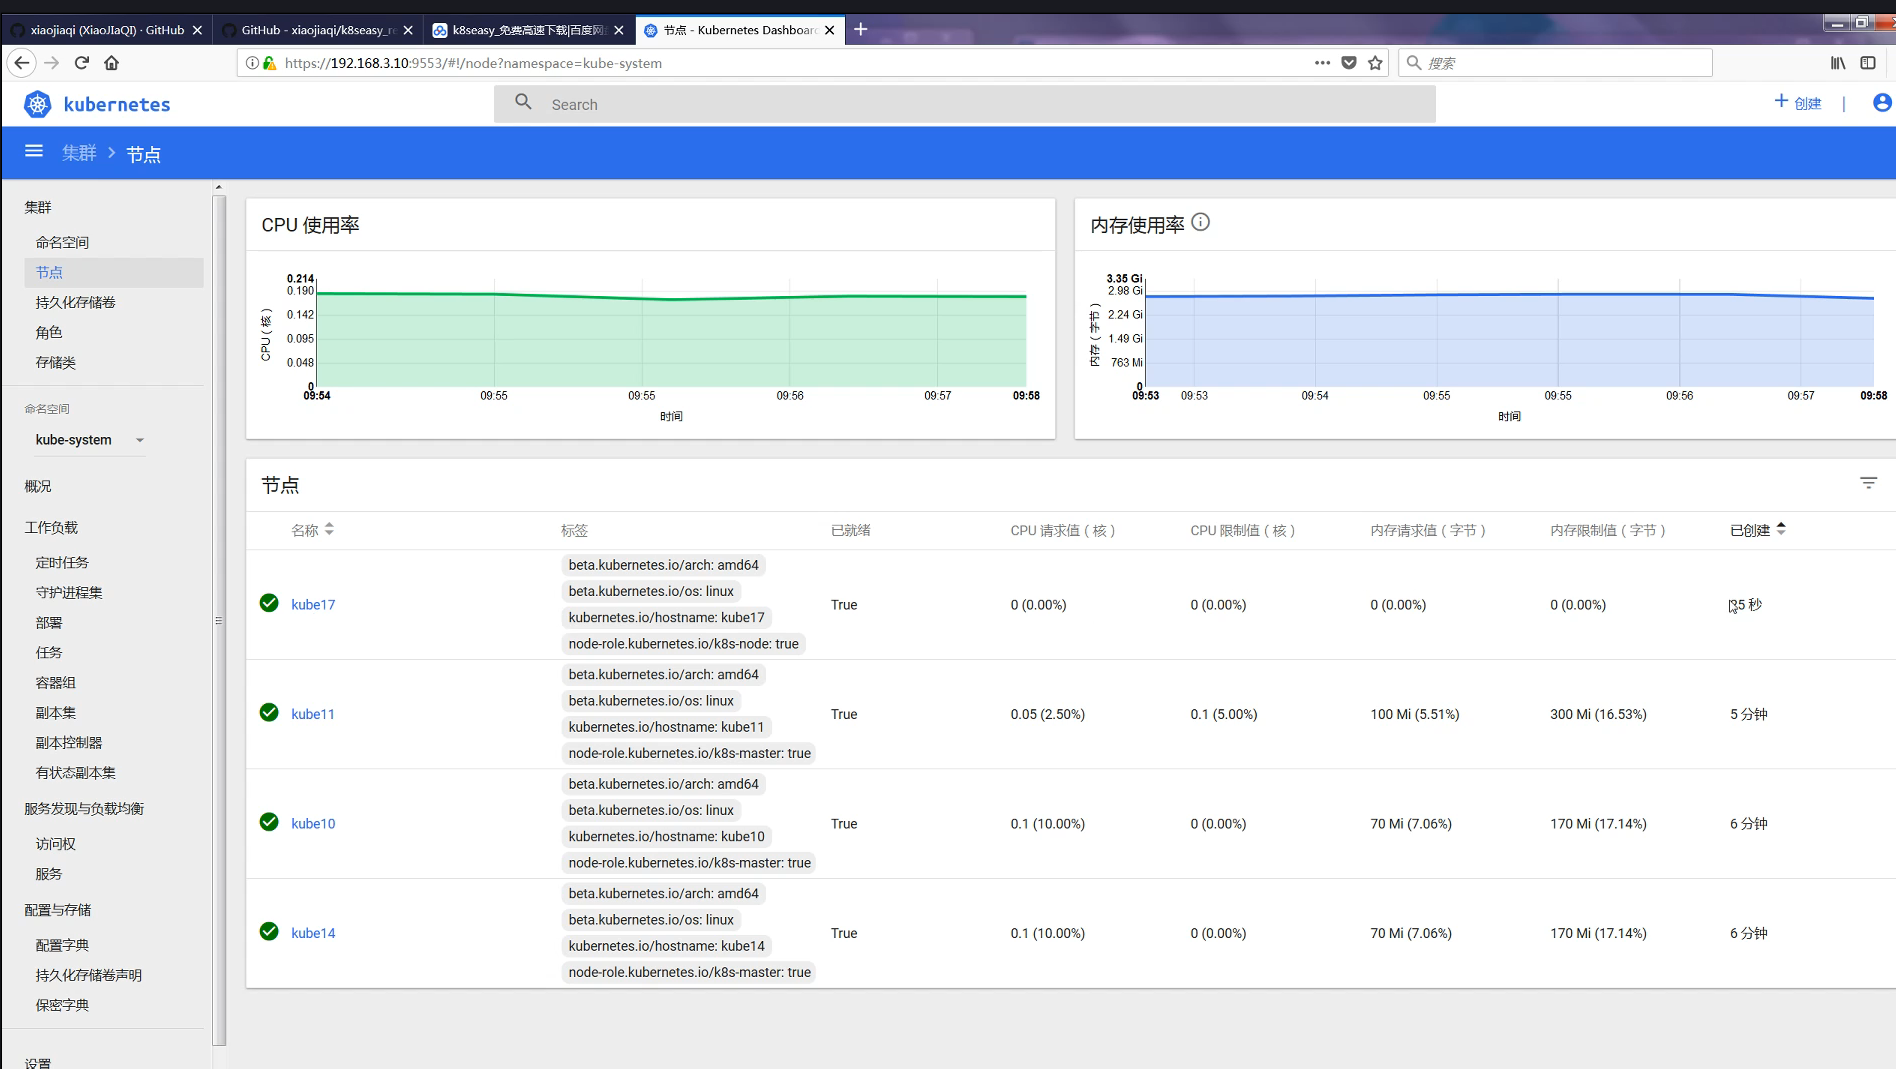Switch to k8seasy Baidu download tab

coord(527,30)
